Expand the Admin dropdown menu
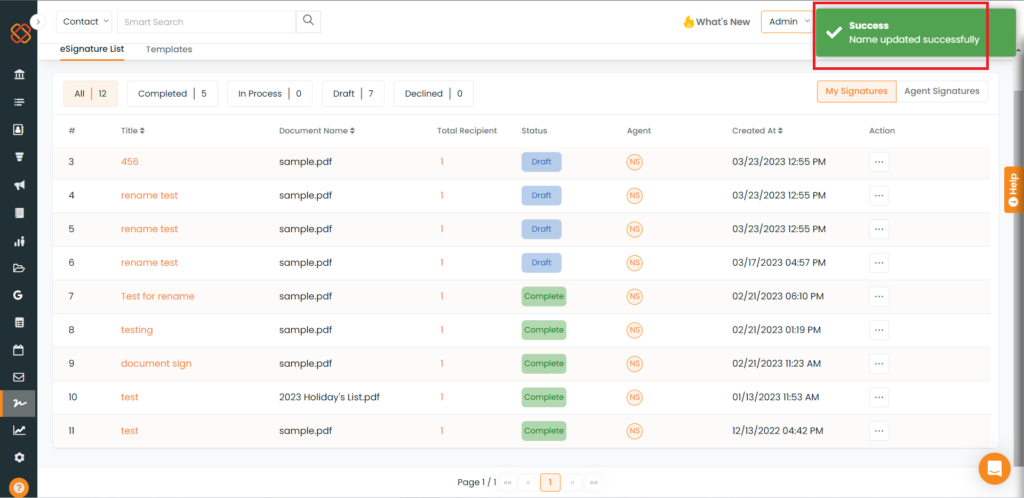The height and width of the screenshot is (498, 1024). point(788,21)
